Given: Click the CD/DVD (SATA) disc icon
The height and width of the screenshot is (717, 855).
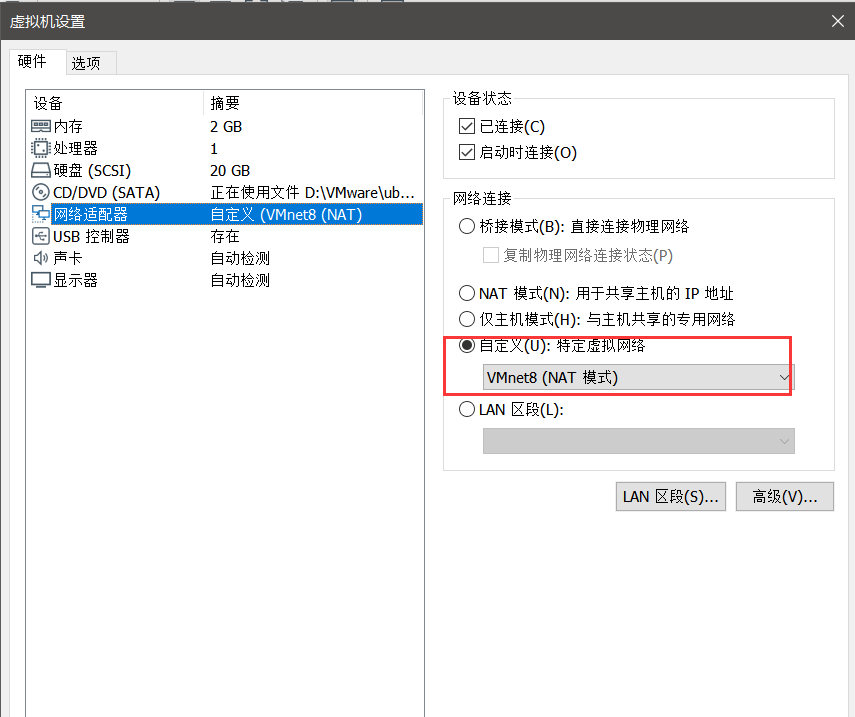Looking at the screenshot, I should tap(41, 192).
